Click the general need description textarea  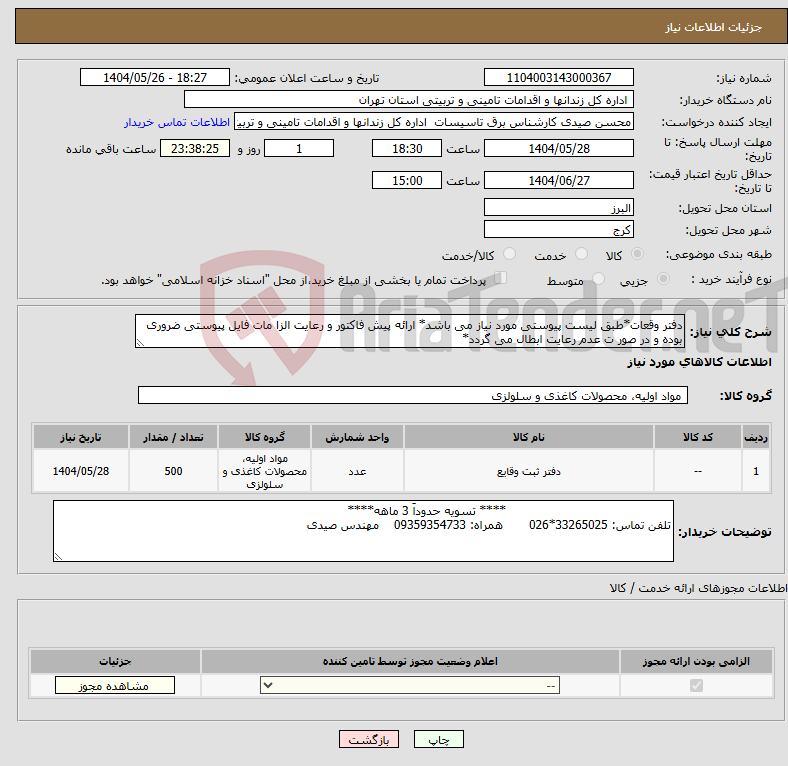click(x=410, y=331)
